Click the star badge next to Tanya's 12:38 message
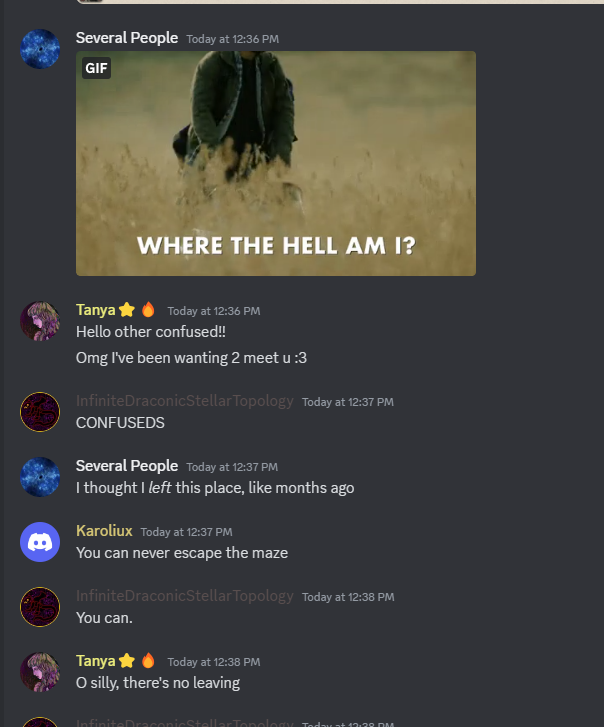The width and height of the screenshot is (604, 727). [x=127, y=661]
